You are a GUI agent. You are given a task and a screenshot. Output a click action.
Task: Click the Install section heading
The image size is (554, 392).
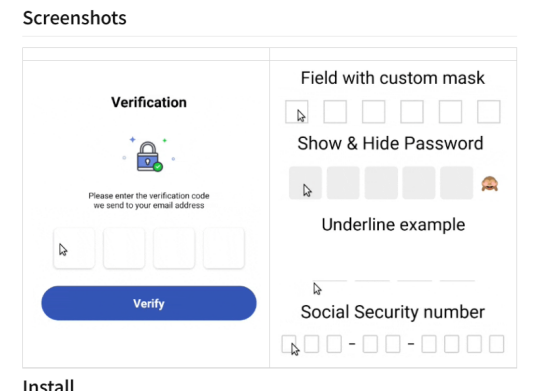48,385
